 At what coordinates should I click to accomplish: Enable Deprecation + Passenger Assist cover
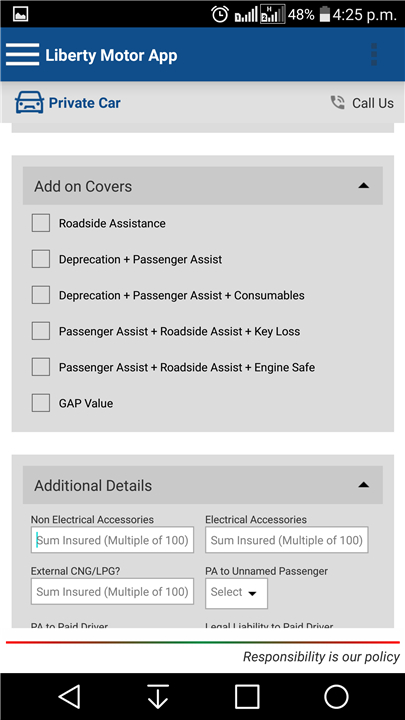(x=41, y=259)
